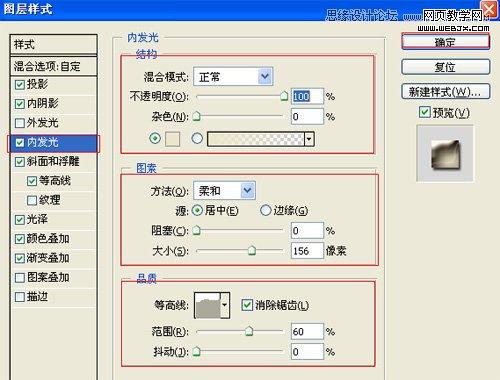Screen dimensions: 500x380
Task: Select the 光泽 style row label
Action: (37, 219)
